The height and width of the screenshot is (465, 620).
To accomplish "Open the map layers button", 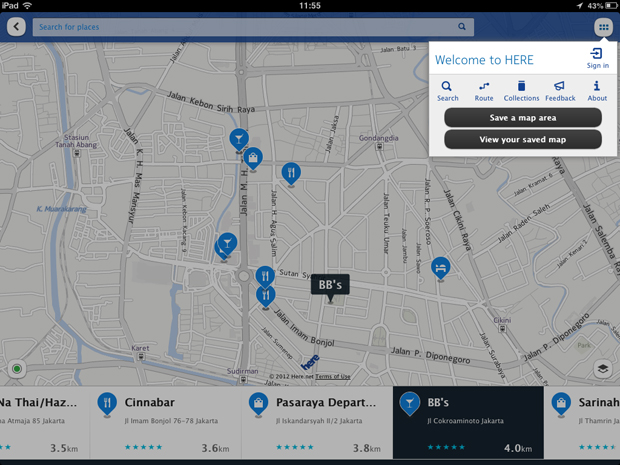I will 603,369.
